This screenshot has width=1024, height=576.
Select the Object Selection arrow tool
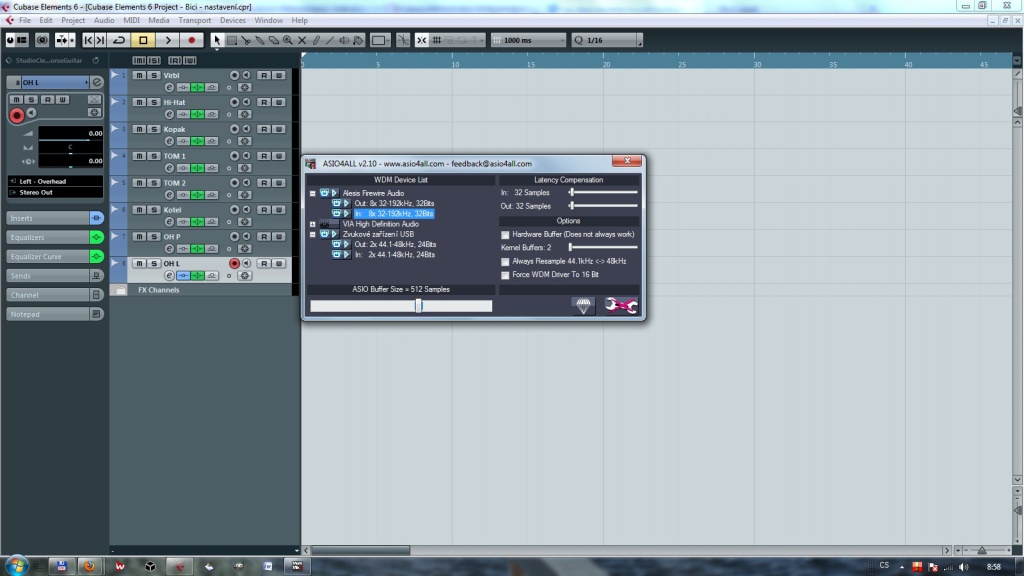[217, 40]
